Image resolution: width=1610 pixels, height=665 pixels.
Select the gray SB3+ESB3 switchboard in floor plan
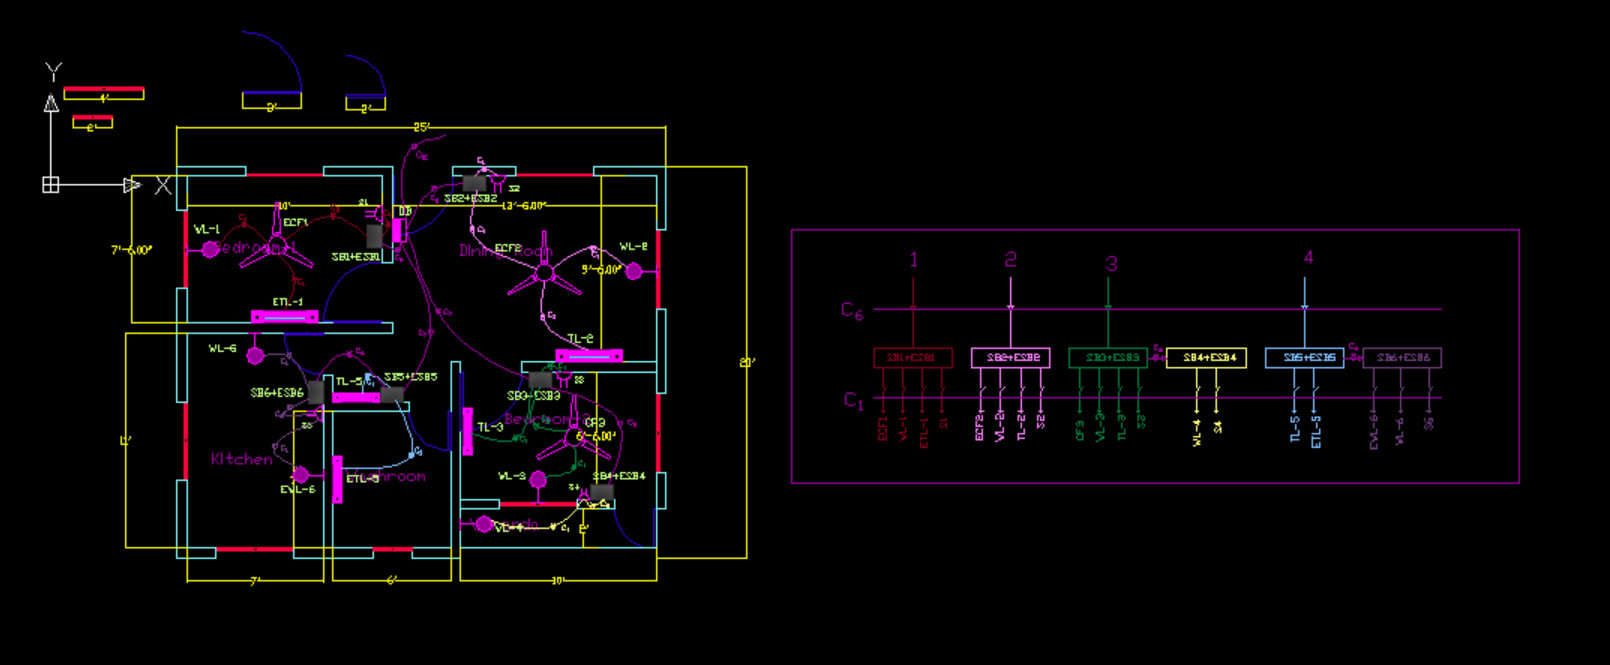click(541, 380)
